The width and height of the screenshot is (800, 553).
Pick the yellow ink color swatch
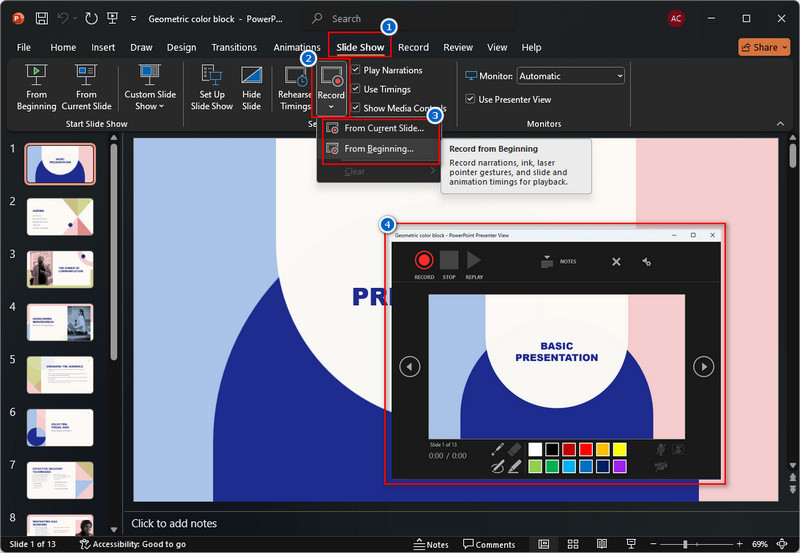tap(619, 449)
